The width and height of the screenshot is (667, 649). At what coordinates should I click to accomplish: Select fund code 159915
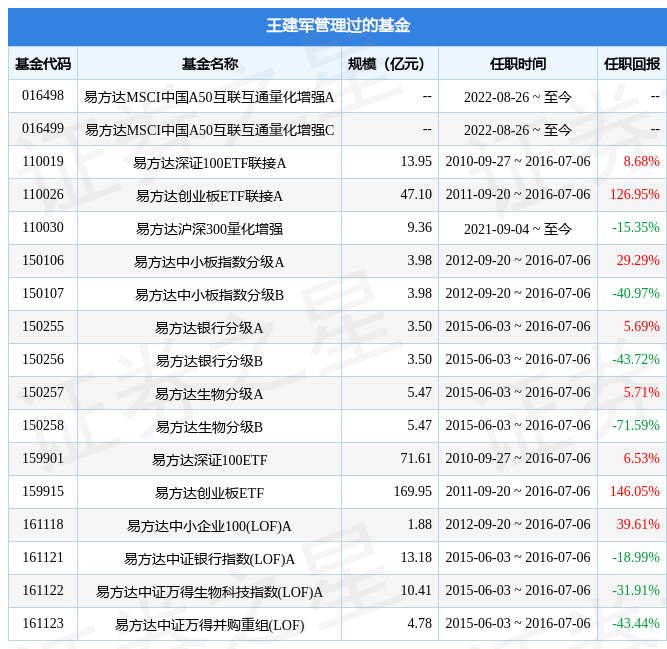[43, 491]
